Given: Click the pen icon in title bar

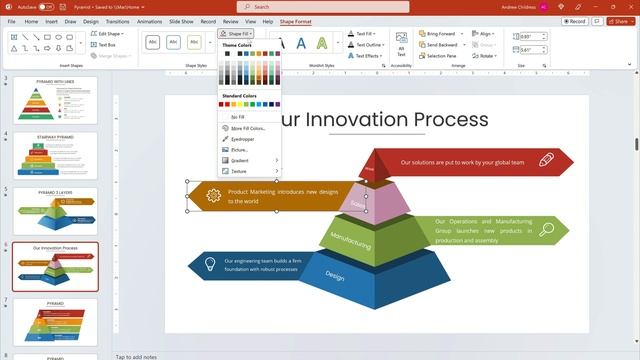Looking at the screenshot, I should [x=578, y=7].
